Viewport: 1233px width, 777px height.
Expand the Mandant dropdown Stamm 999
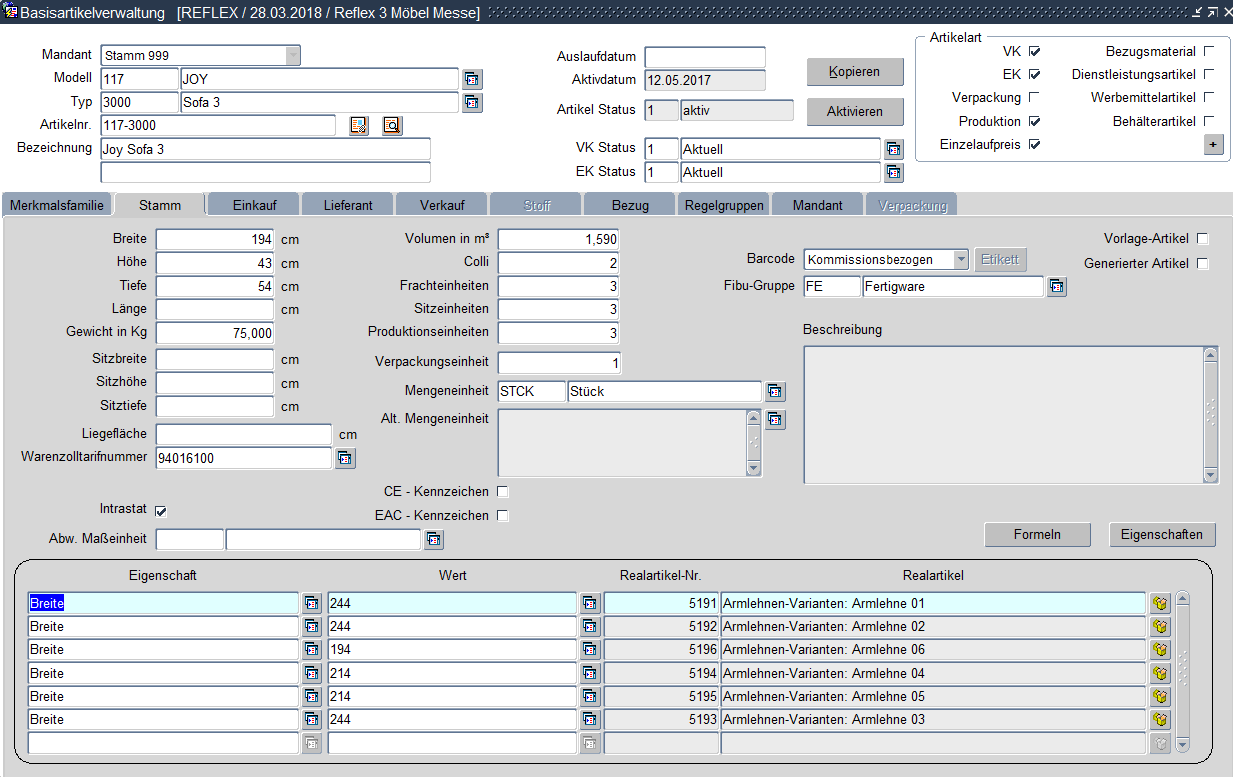[292, 56]
